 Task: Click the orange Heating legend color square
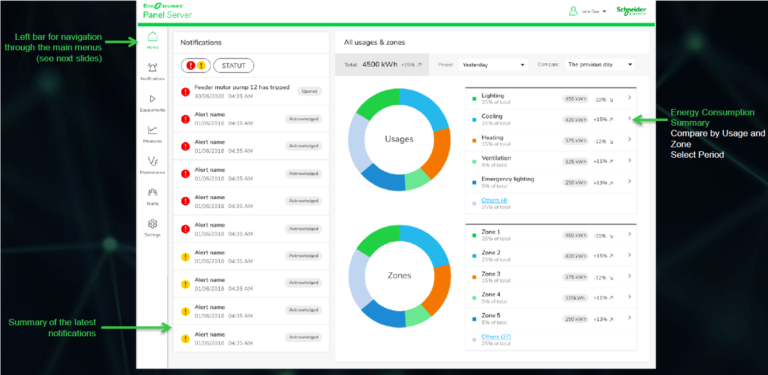[x=474, y=141]
